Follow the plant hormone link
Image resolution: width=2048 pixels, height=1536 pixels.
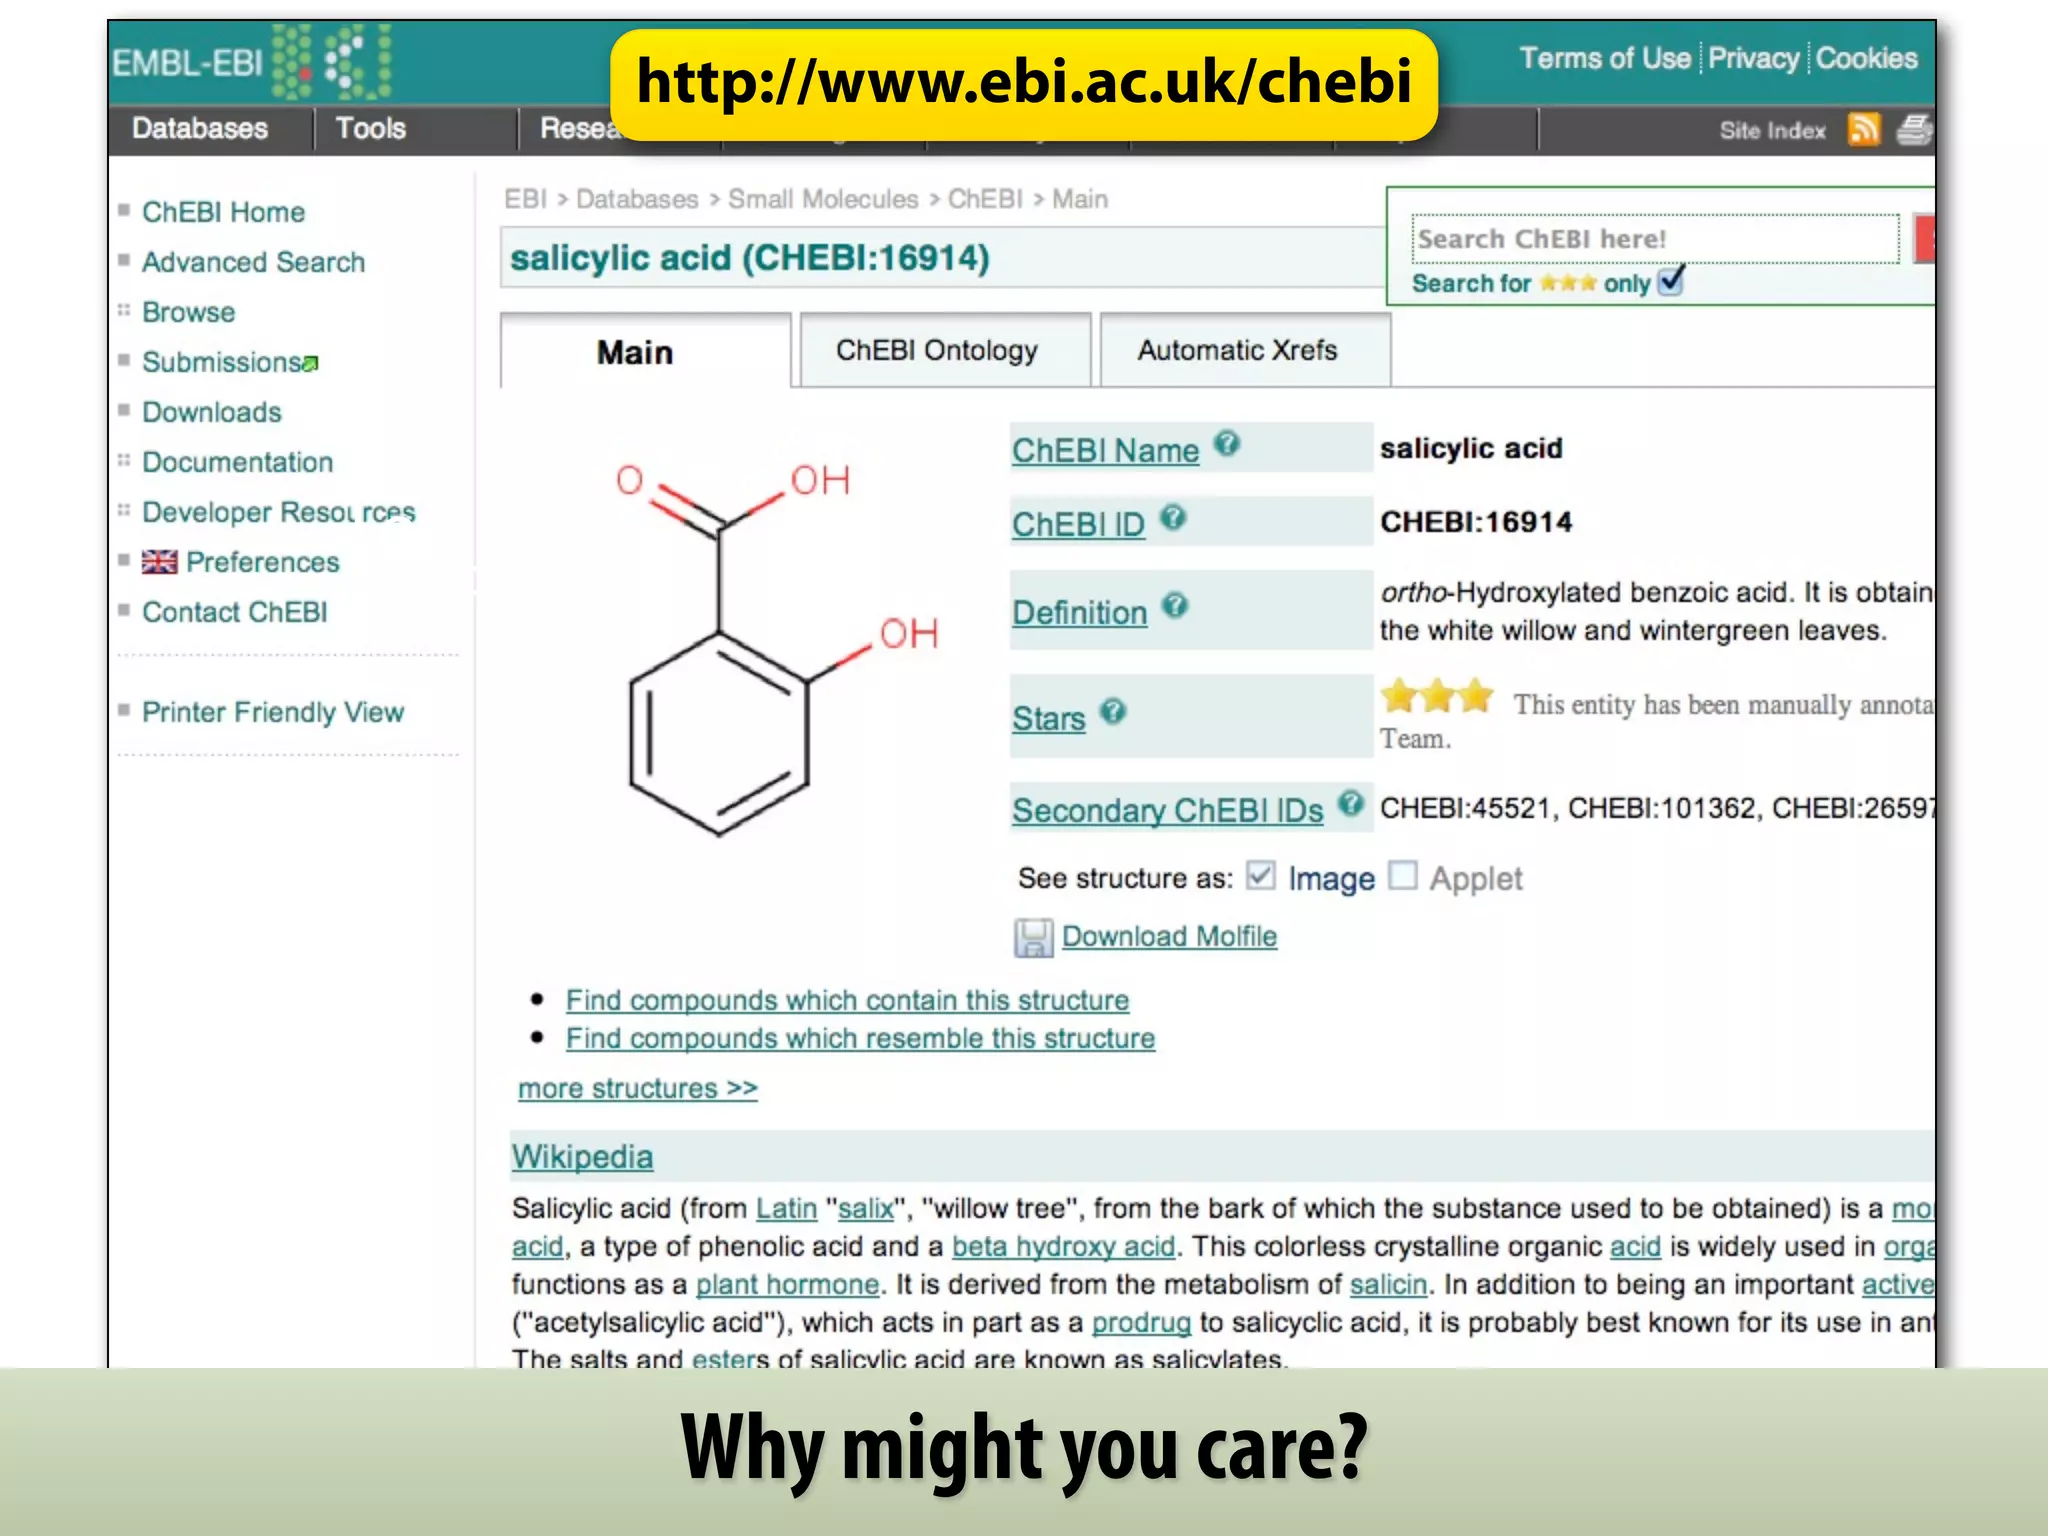tap(787, 1284)
